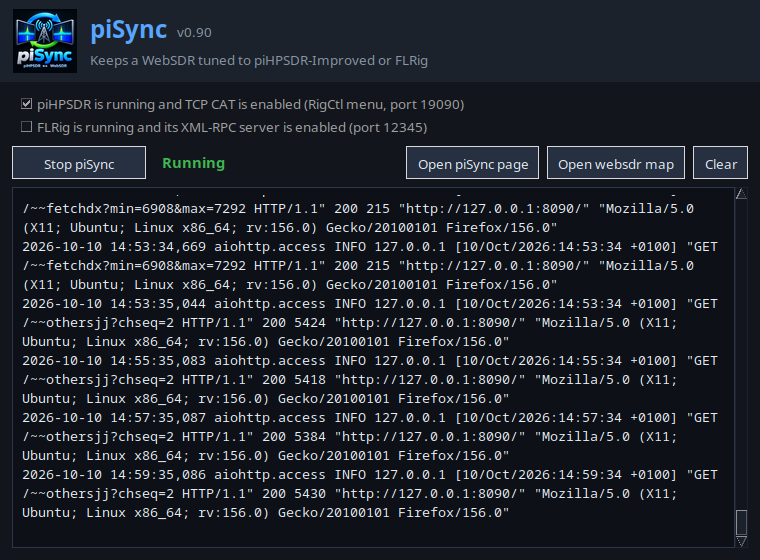Click the log scrollbar up arrow

741,194
